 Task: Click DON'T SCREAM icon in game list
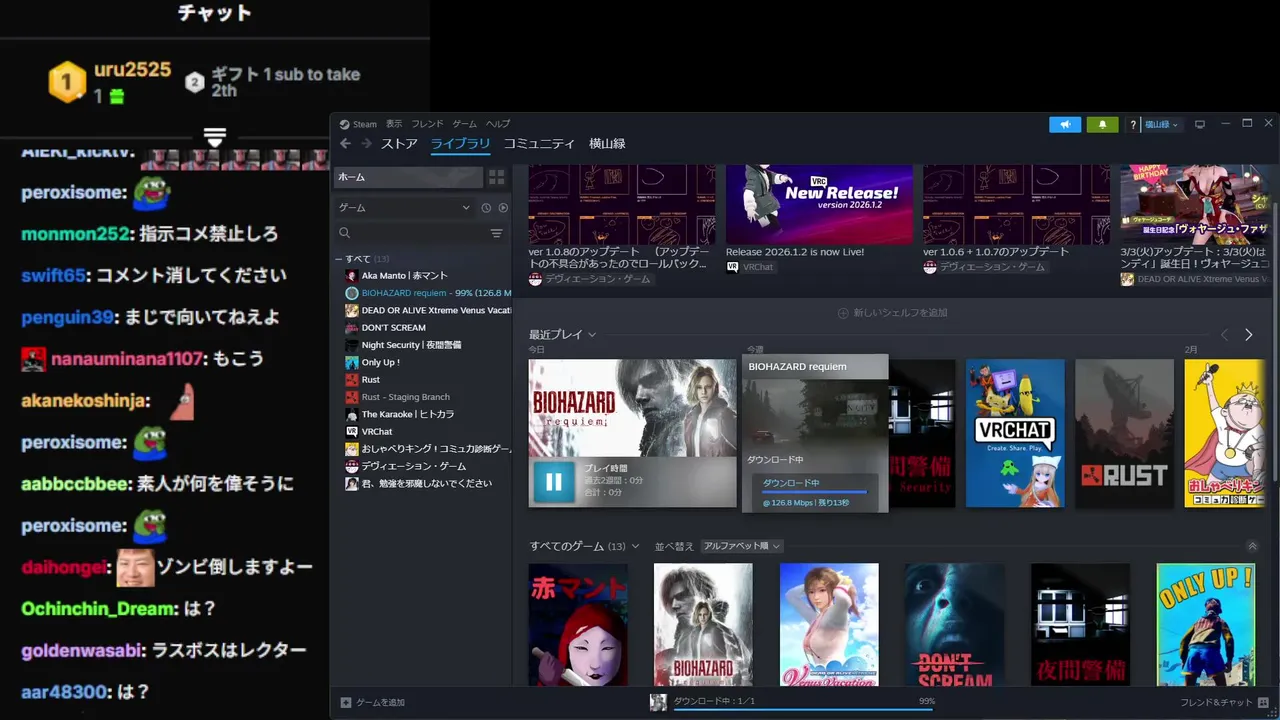[351, 328]
